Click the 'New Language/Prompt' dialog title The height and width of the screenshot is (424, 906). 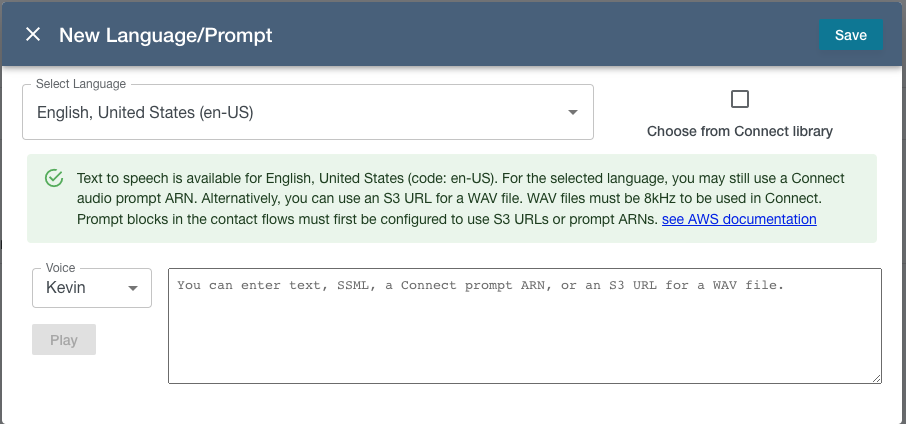point(166,35)
